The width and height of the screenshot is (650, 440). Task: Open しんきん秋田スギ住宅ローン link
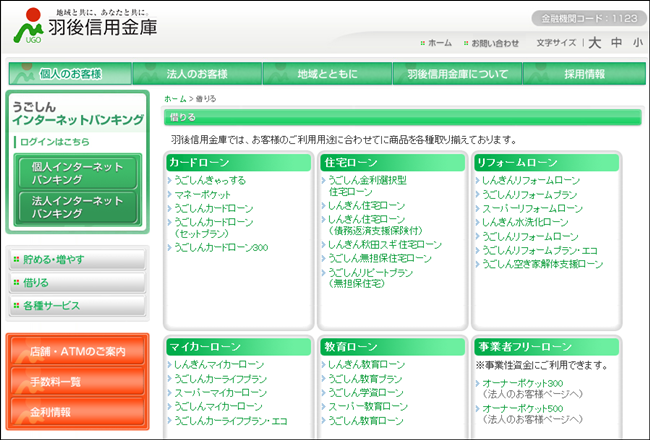(x=385, y=245)
